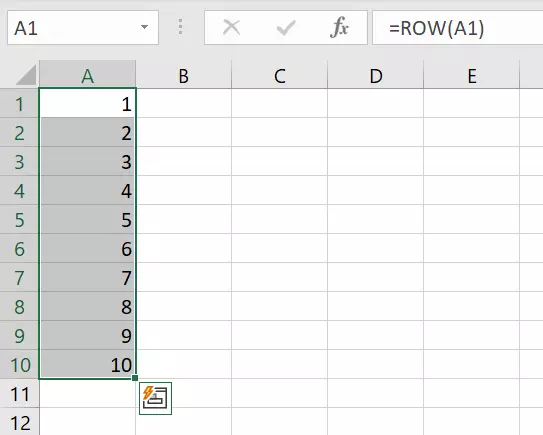Click cell A9 containing 9
543x435 pixels.
(88, 336)
